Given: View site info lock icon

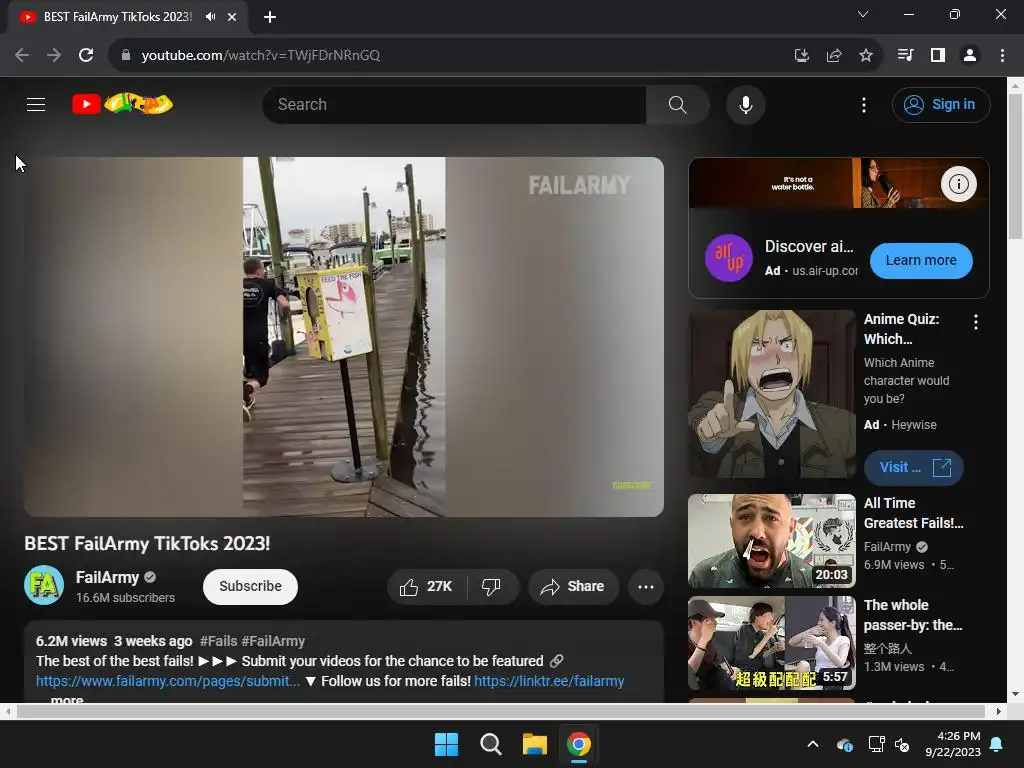Looking at the screenshot, I should (x=126, y=56).
